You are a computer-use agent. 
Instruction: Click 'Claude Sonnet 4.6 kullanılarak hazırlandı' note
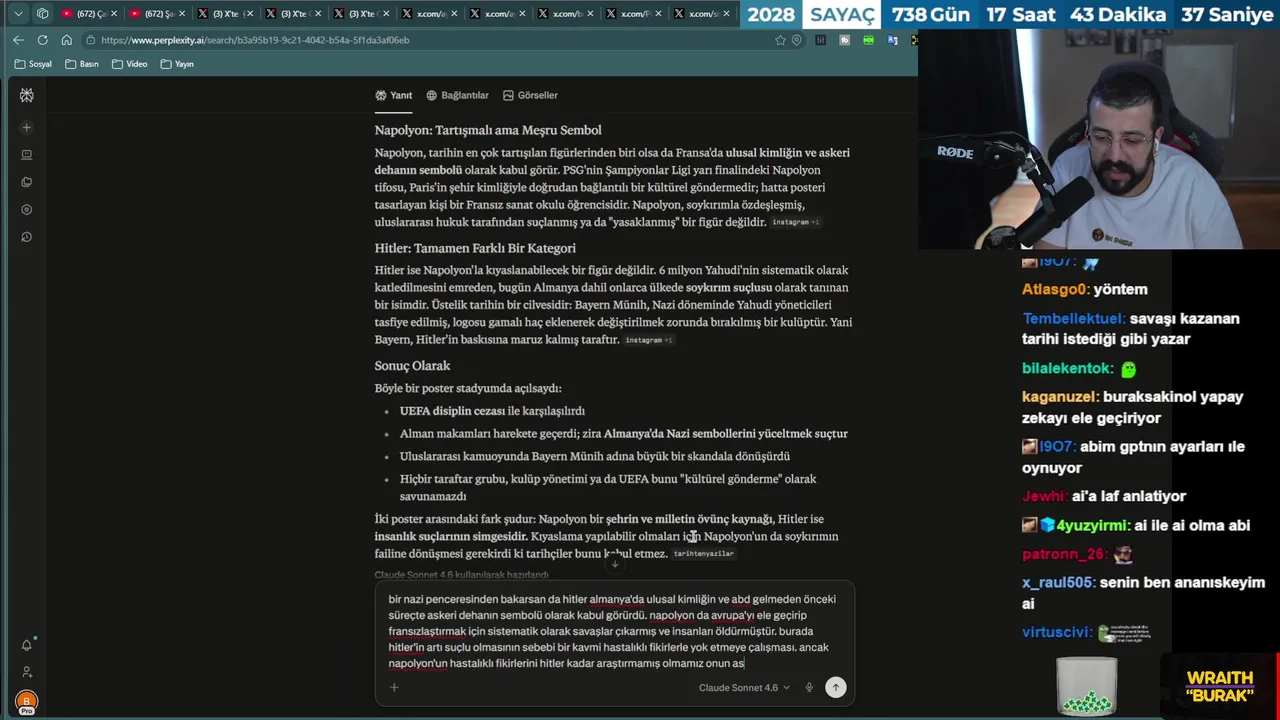[x=461, y=575]
